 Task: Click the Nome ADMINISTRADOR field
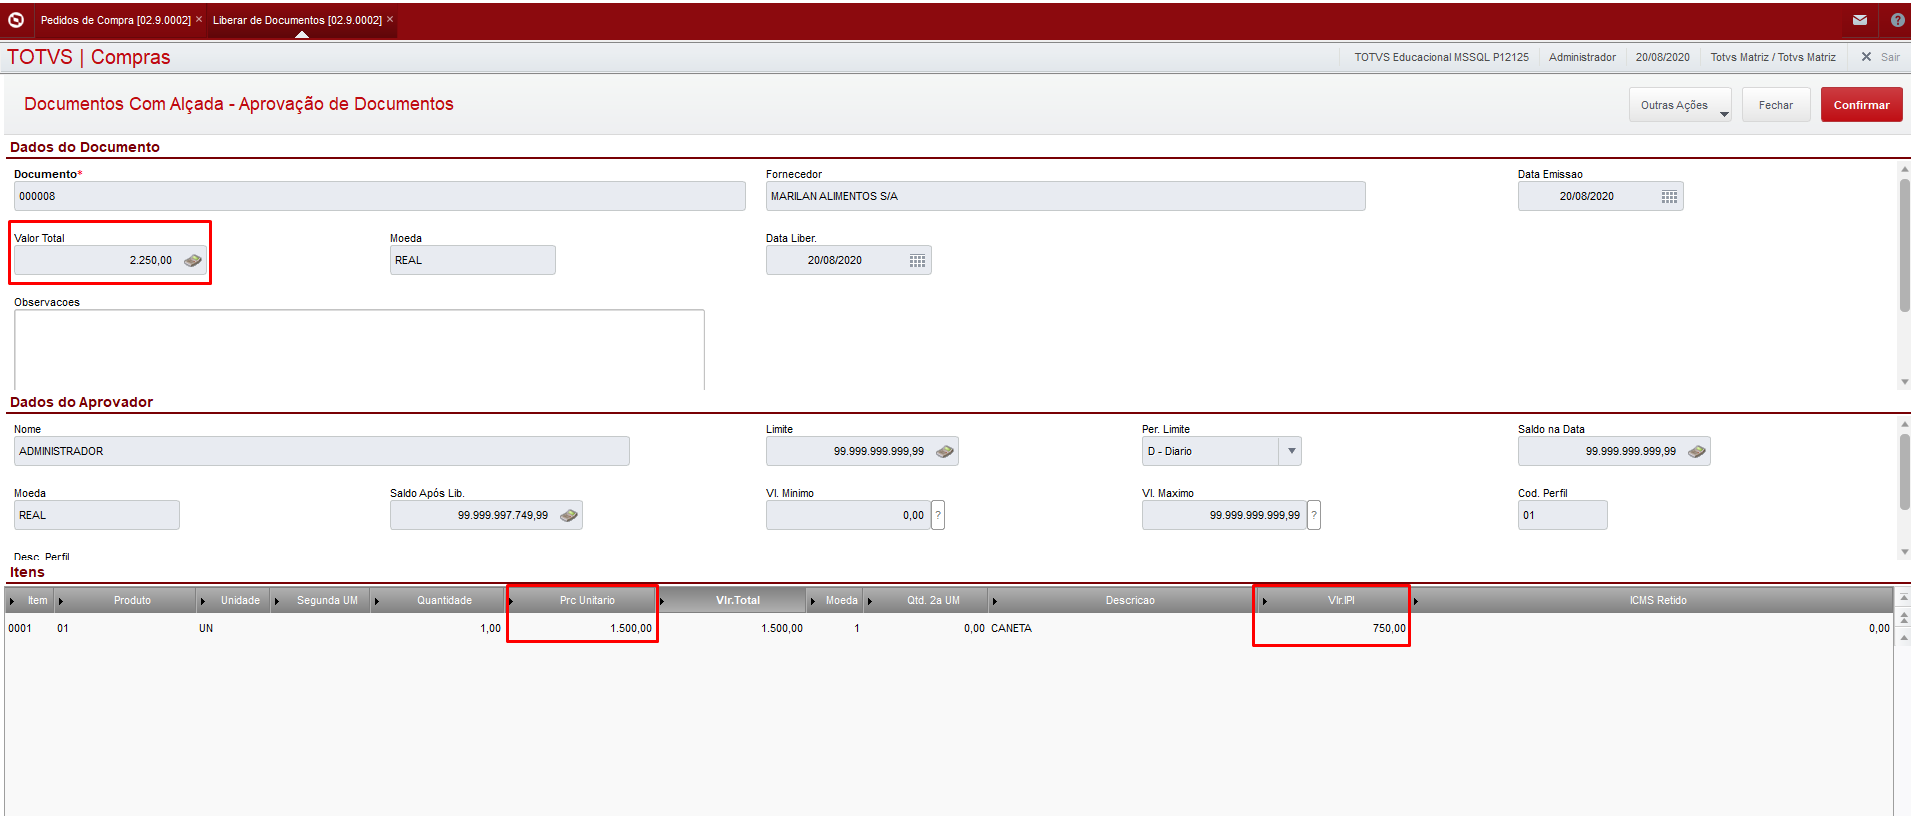[322, 451]
